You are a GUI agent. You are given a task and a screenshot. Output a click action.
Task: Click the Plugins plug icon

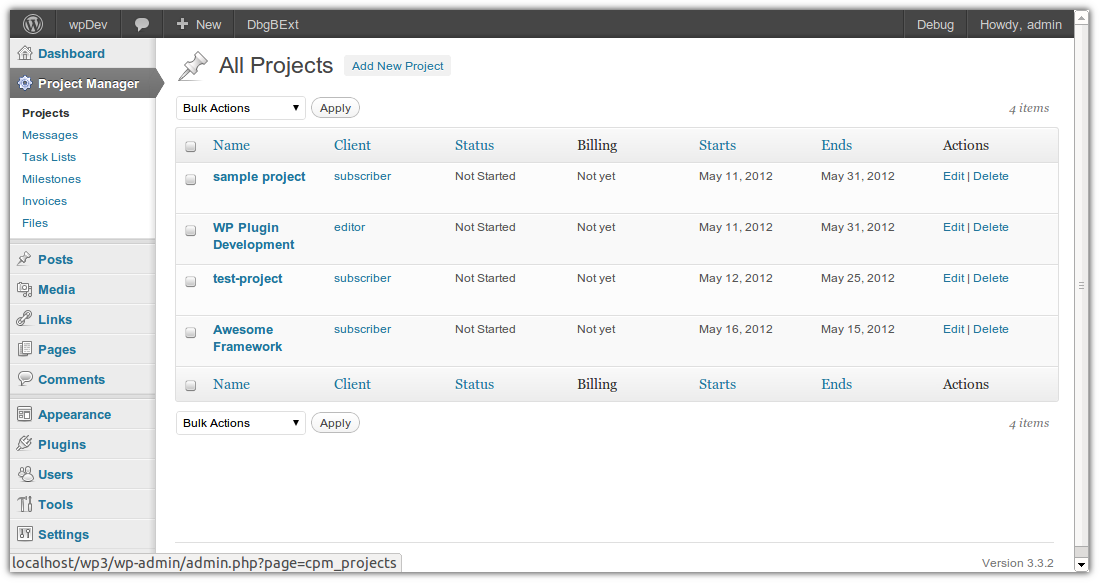[25, 444]
